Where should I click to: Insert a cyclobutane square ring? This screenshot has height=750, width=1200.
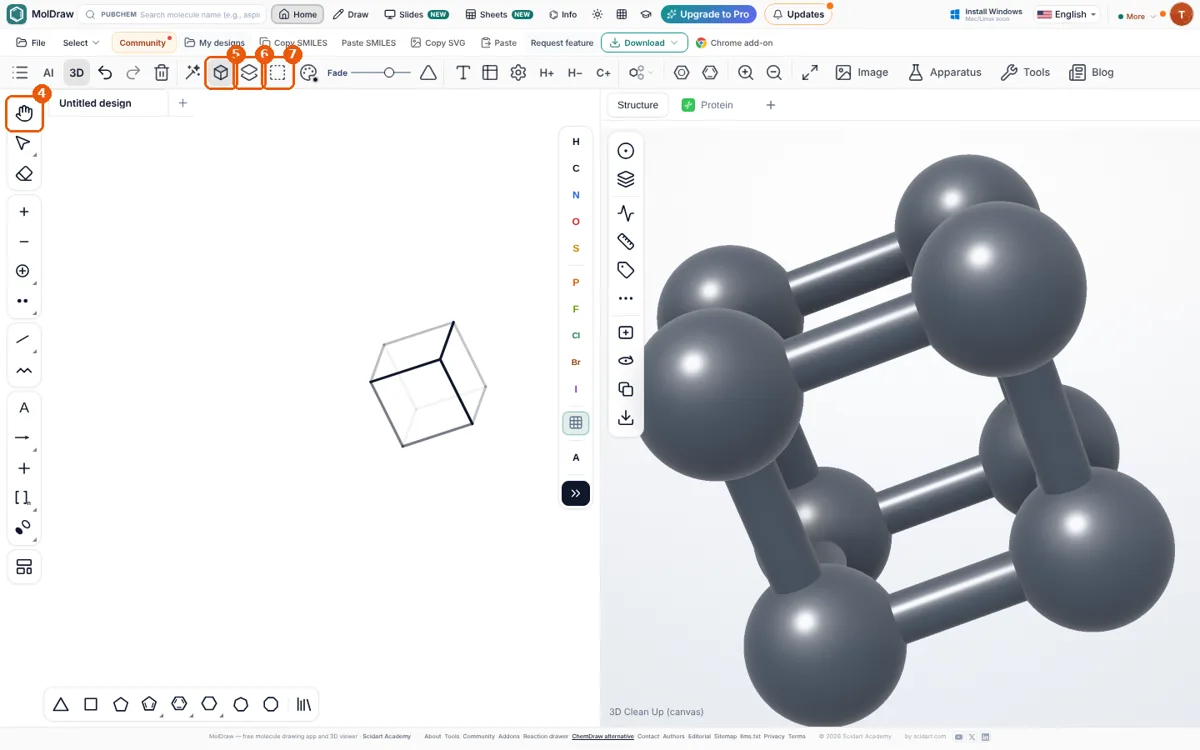coord(91,704)
